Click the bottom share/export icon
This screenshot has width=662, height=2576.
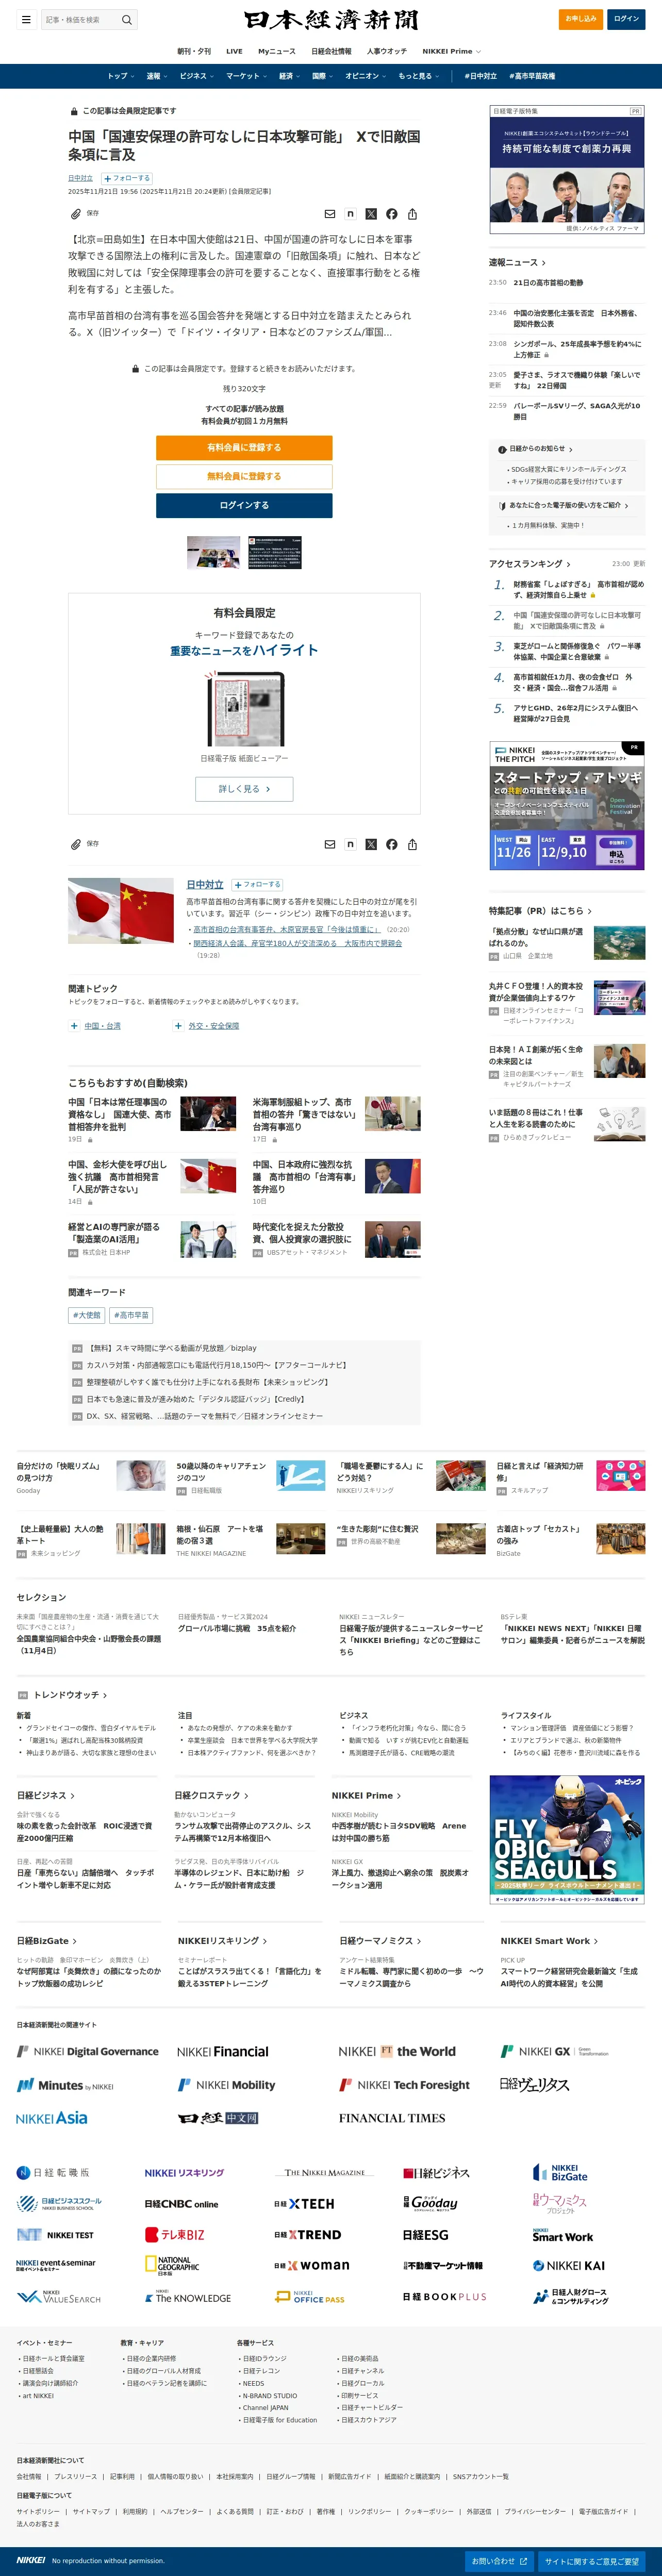[412, 844]
